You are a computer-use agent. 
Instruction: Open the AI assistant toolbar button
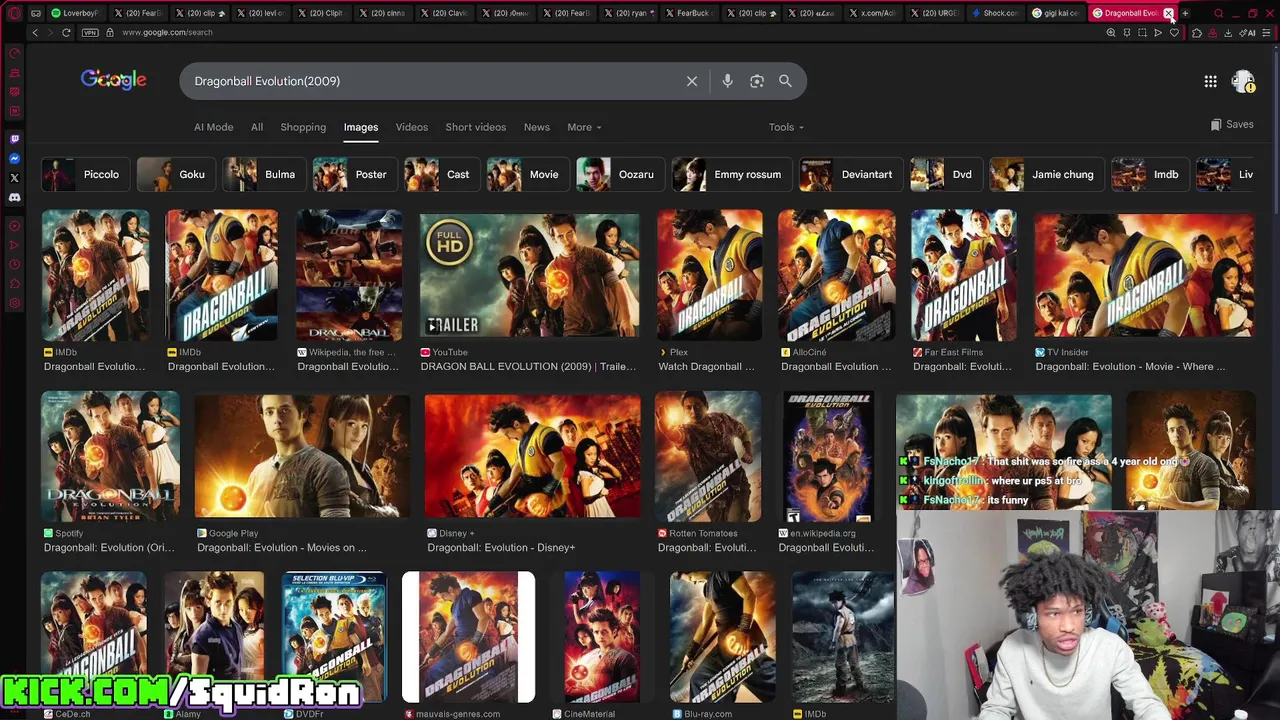point(1248,33)
